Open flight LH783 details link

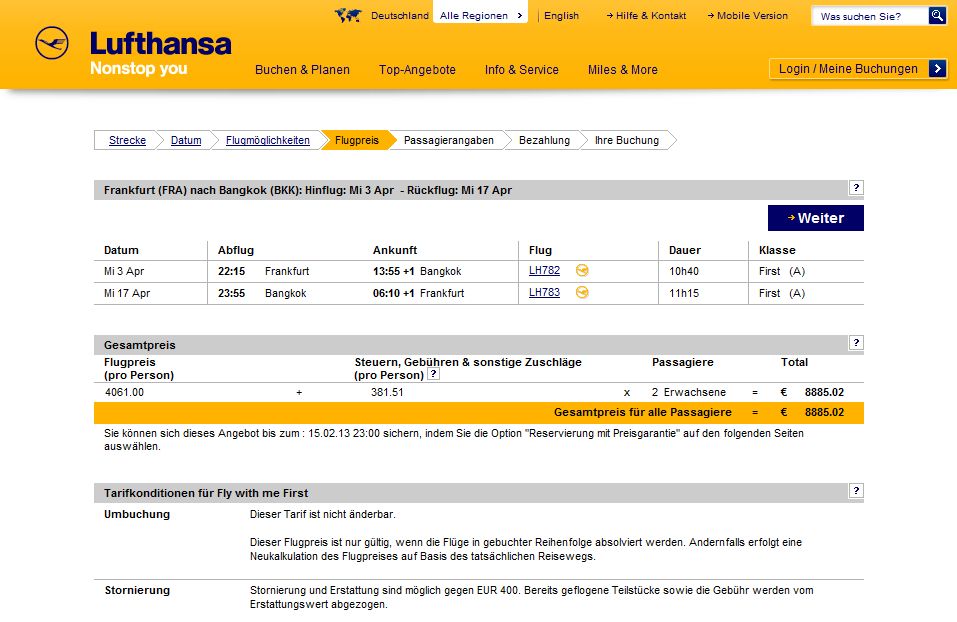click(544, 292)
